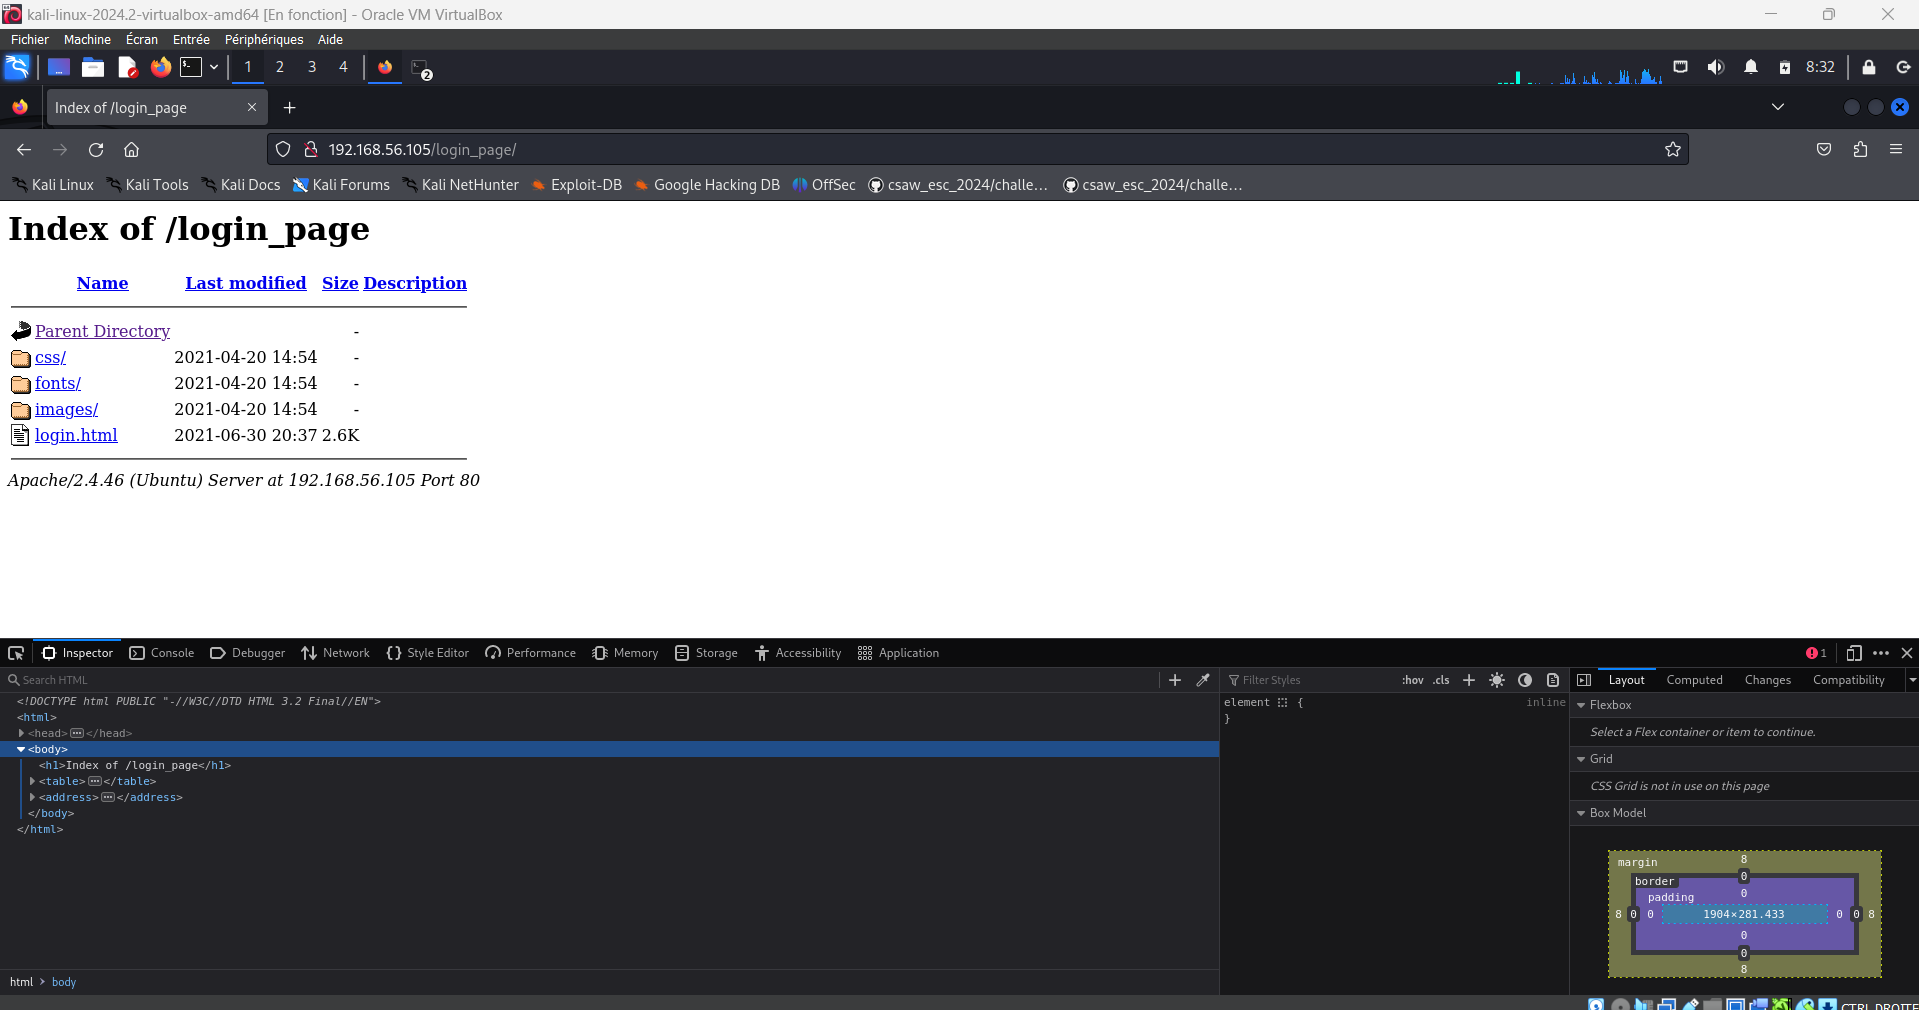Click the responsive design mode icon
Viewport: 1919px width, 1010px height.
tap(1853, 653)
